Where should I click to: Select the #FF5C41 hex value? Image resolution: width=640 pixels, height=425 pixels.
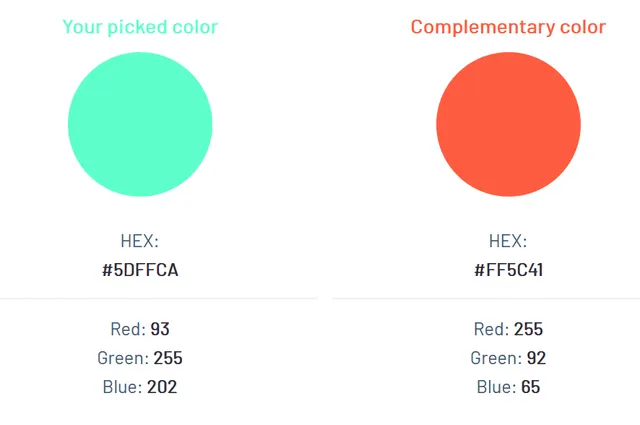coord(508,270)
